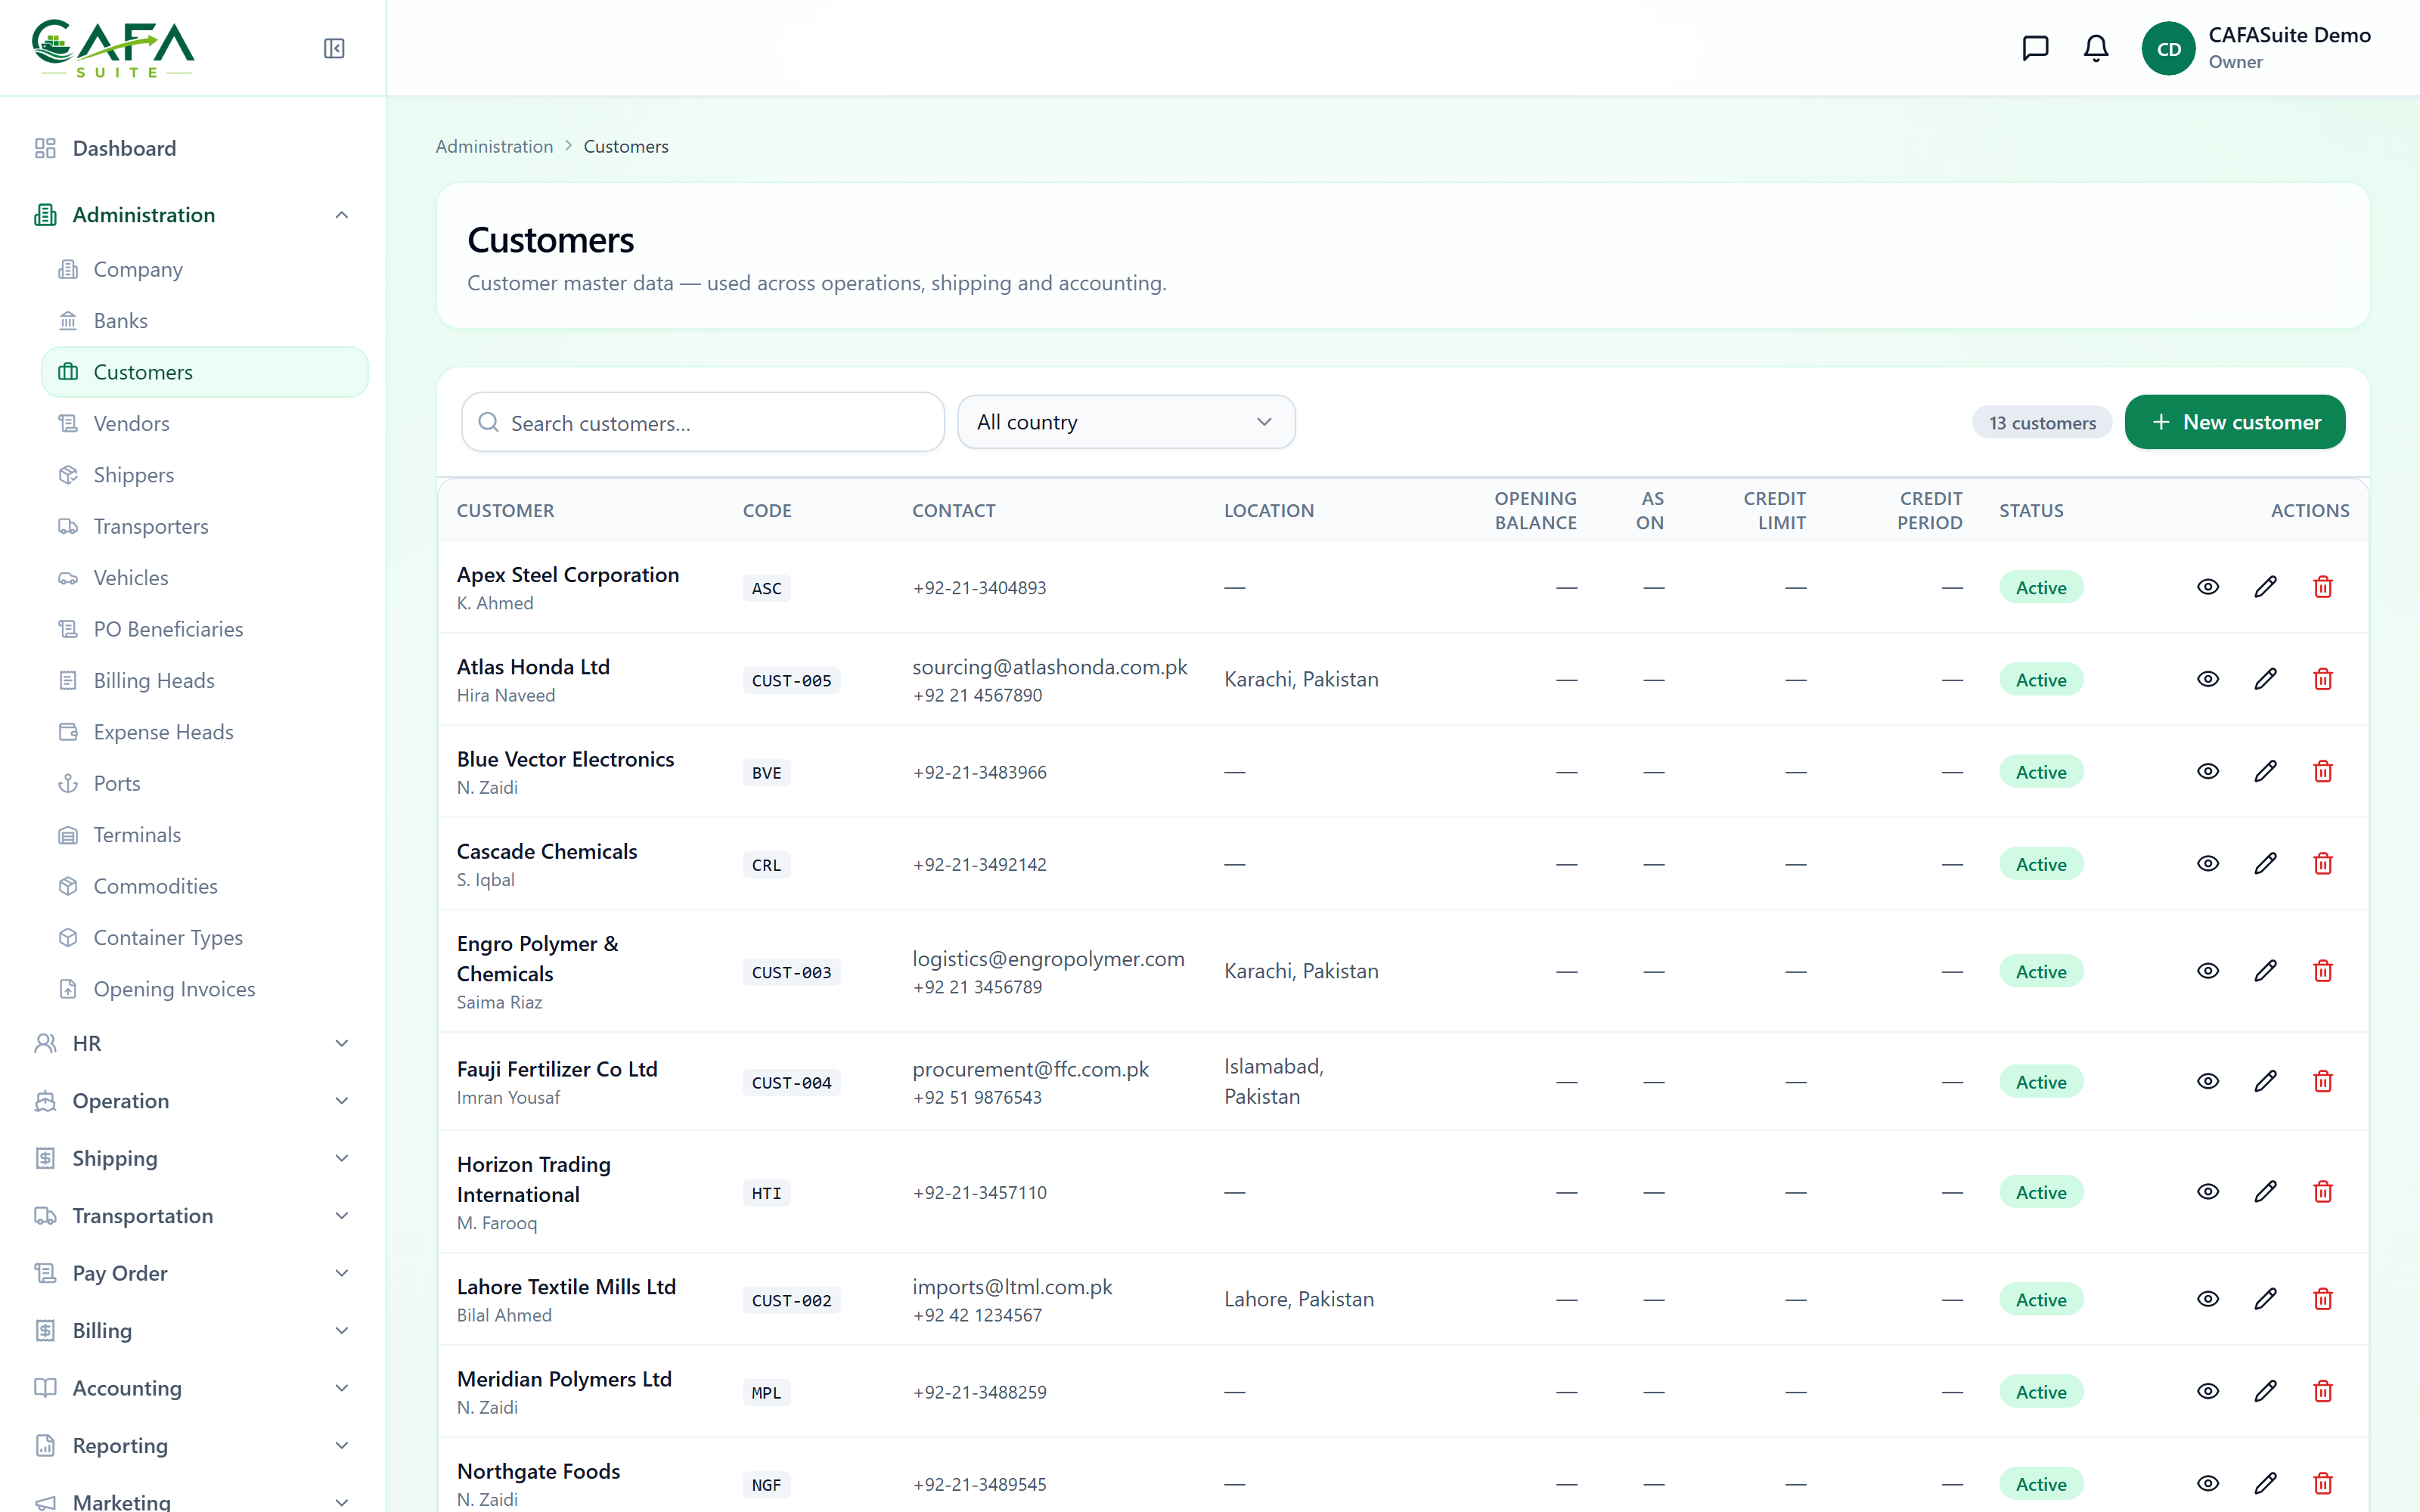View Cascade Chemicals details
The image size is (2420, 1512).
2208,863
